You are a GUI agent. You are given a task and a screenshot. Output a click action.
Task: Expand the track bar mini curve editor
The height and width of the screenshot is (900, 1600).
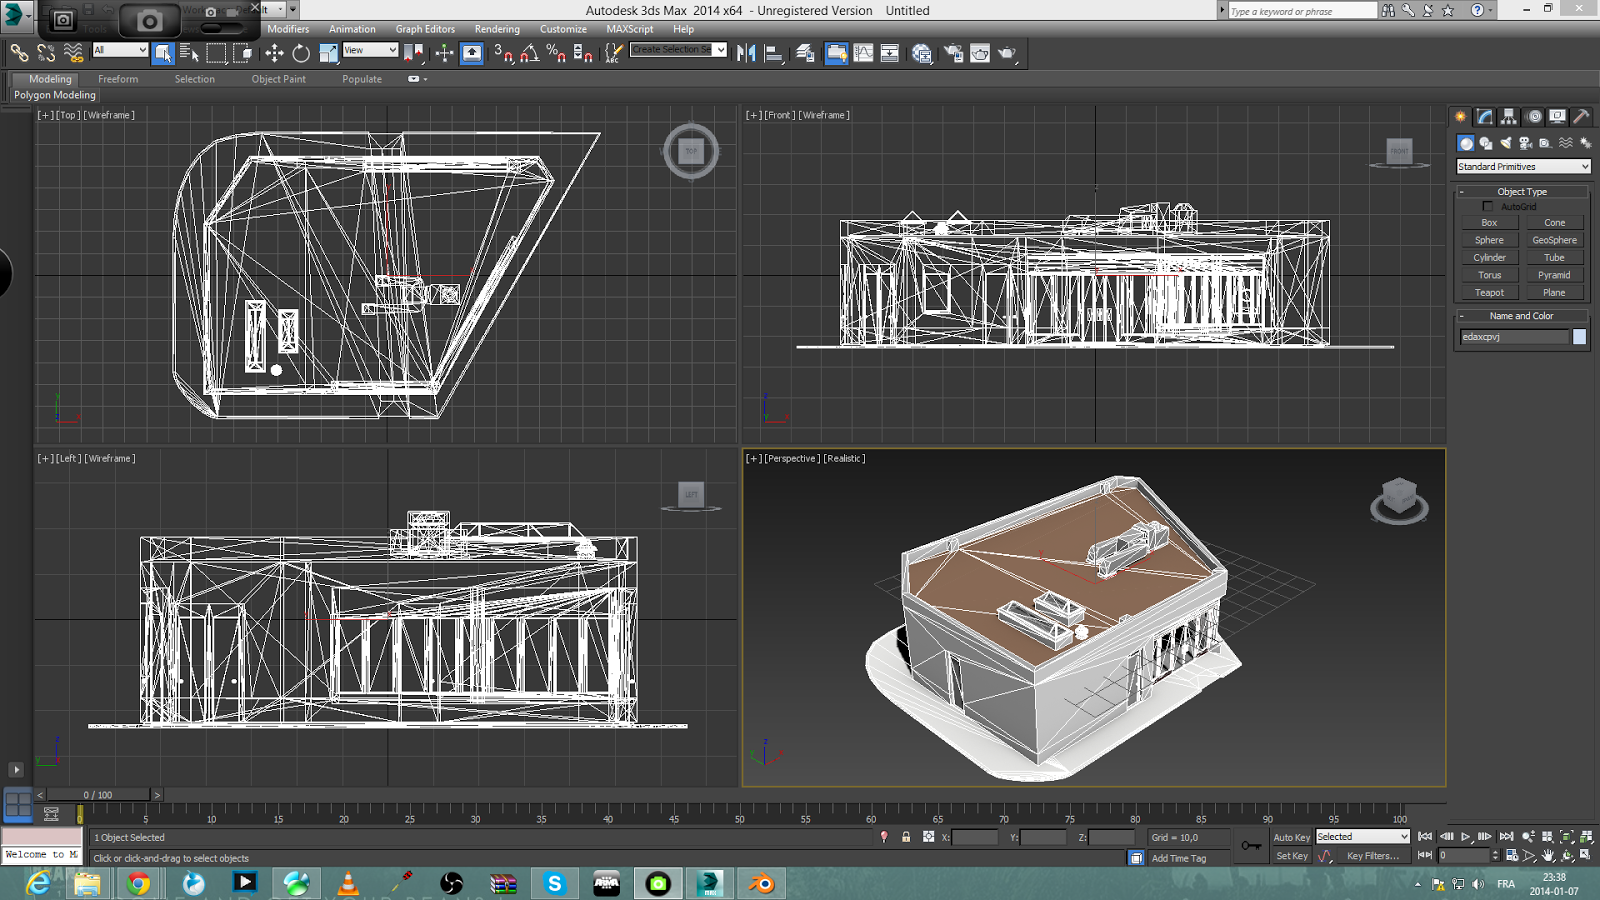51,814
